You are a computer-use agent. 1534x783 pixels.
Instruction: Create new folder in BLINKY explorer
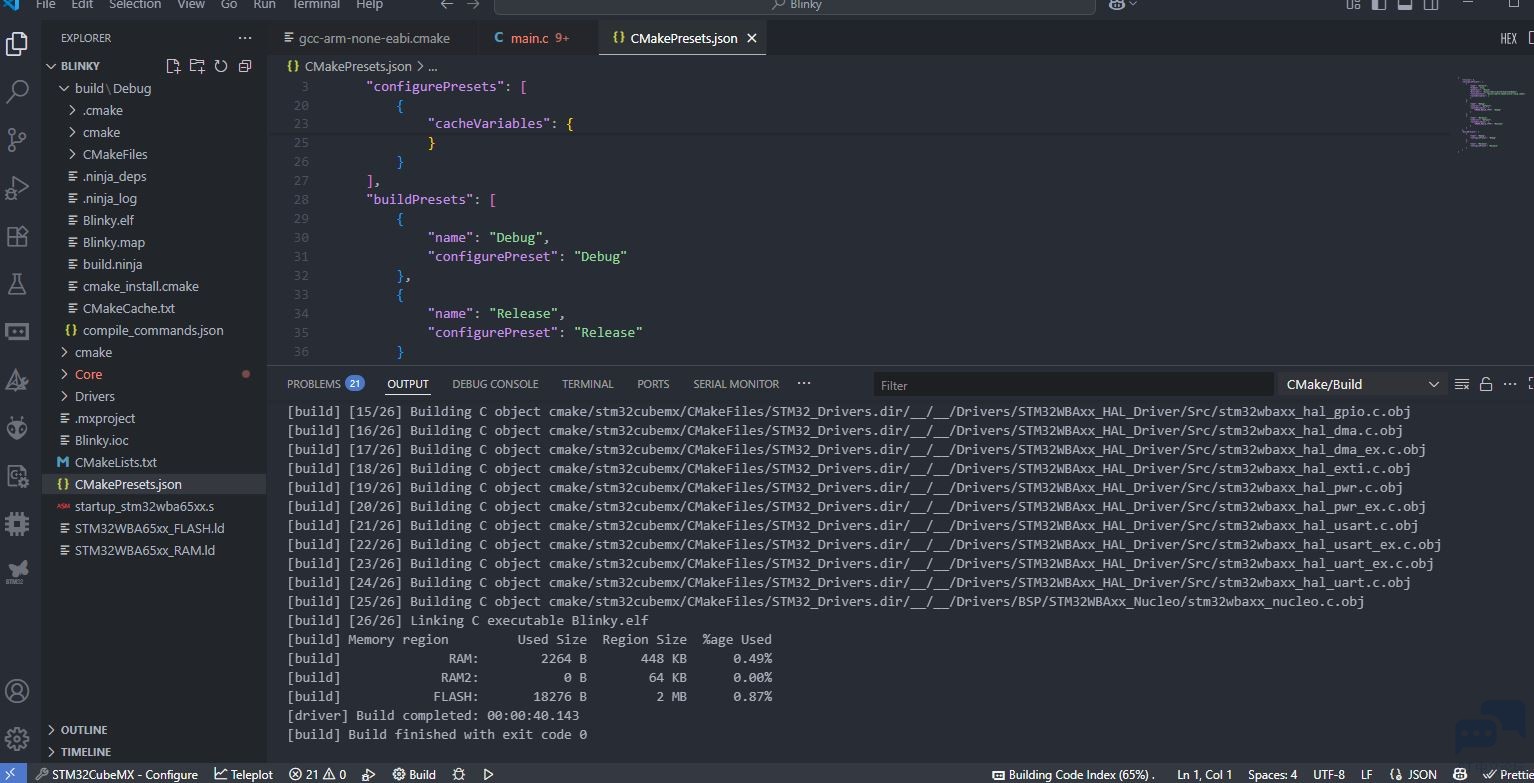coord(197,66)
